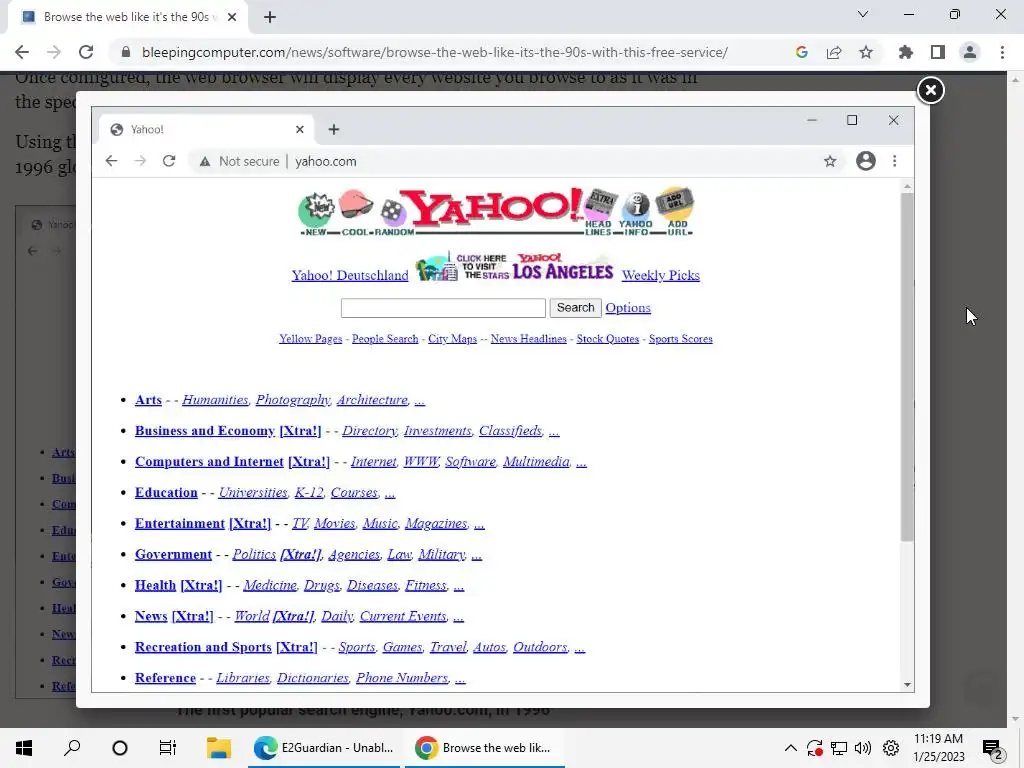
Task: Open taskbar search magnifier
Action: coord(72,748)
